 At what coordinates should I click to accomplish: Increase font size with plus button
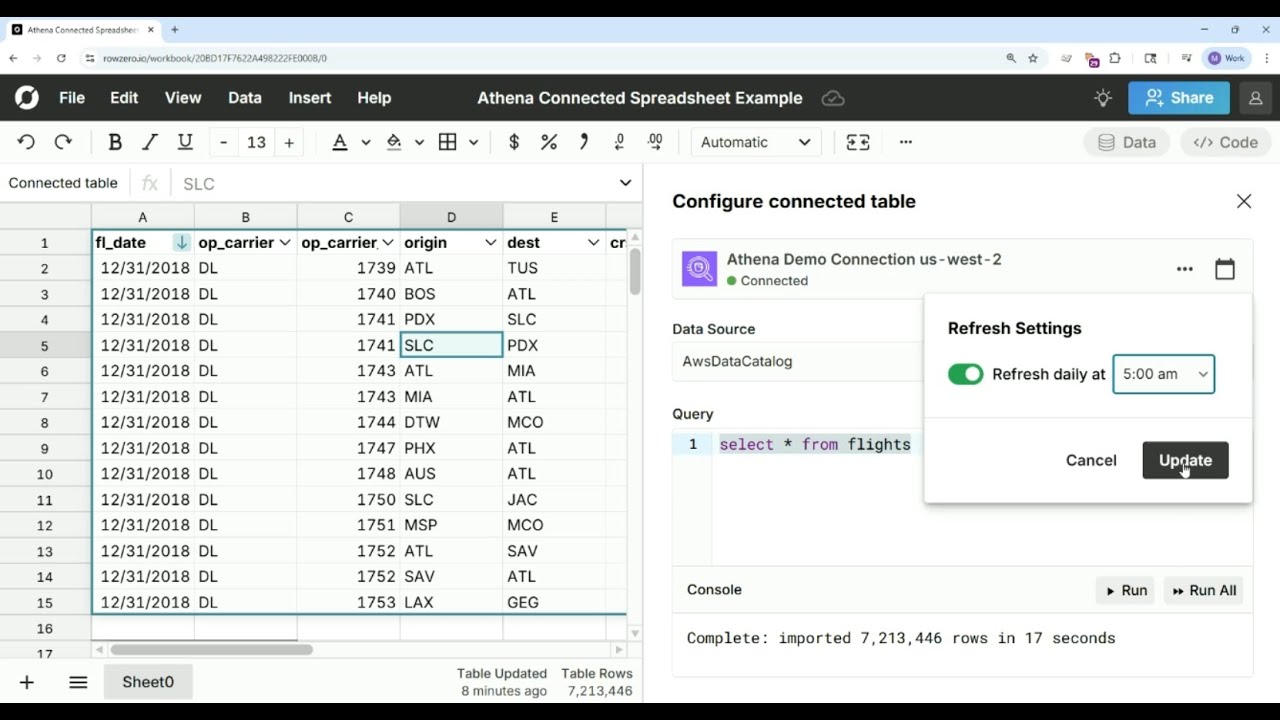tap(289, 142)
